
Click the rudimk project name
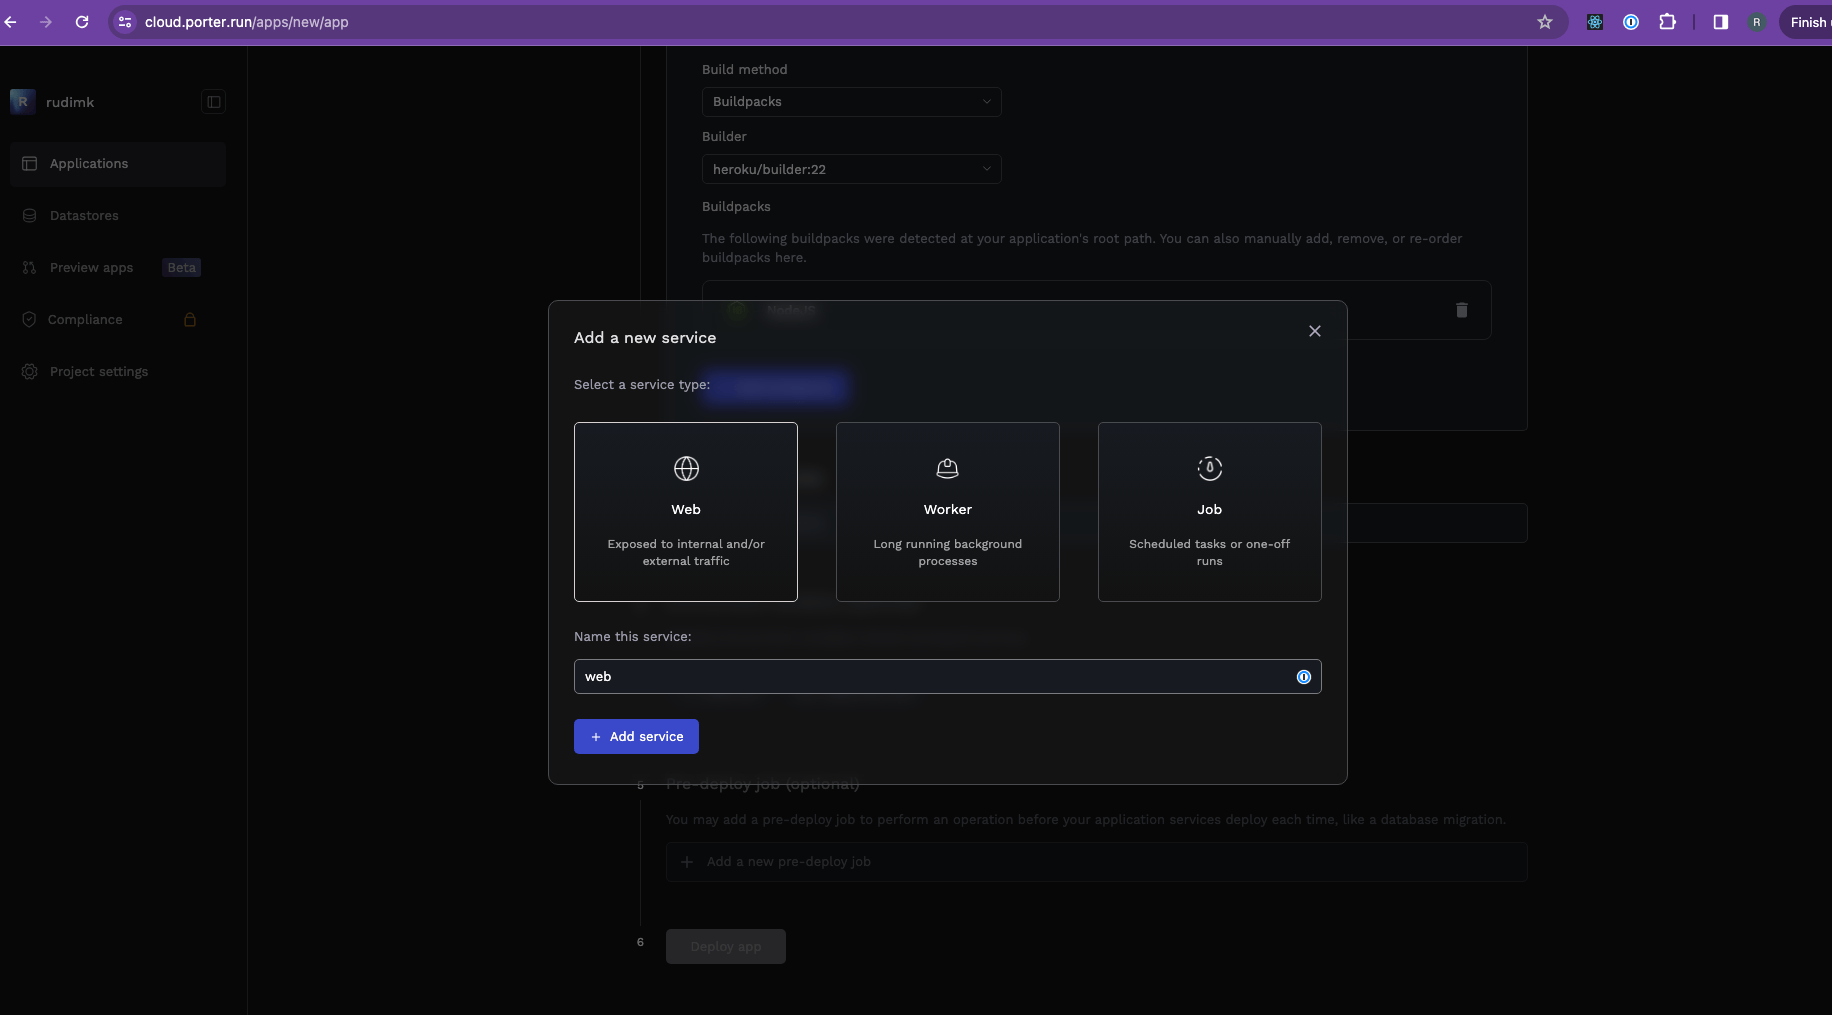[x=70, y=102]
